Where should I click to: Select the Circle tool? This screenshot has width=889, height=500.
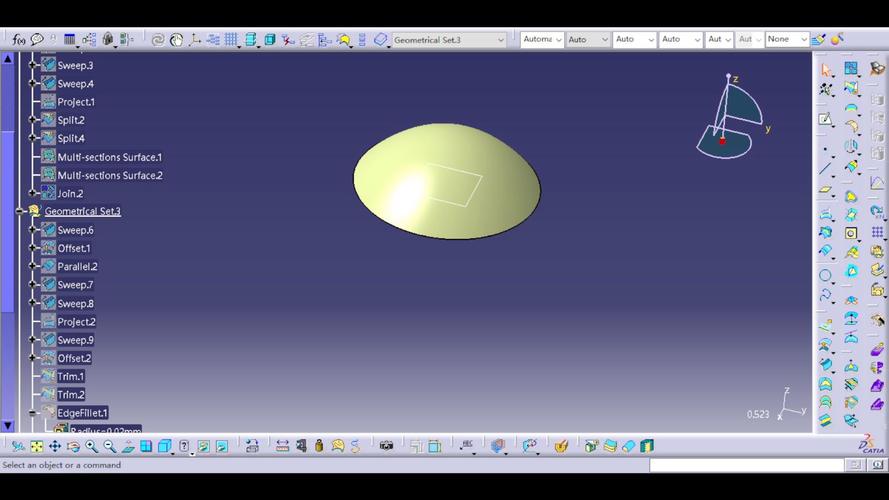(x=825, y=276)
